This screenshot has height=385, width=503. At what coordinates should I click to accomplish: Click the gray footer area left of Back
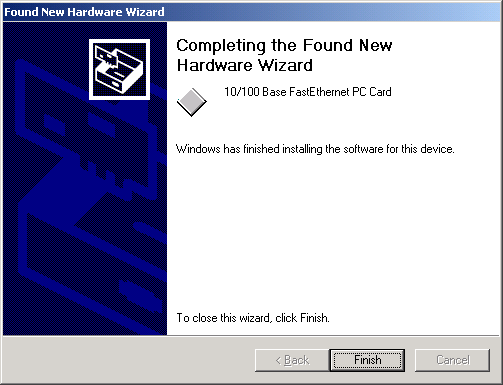coord(128,360)
